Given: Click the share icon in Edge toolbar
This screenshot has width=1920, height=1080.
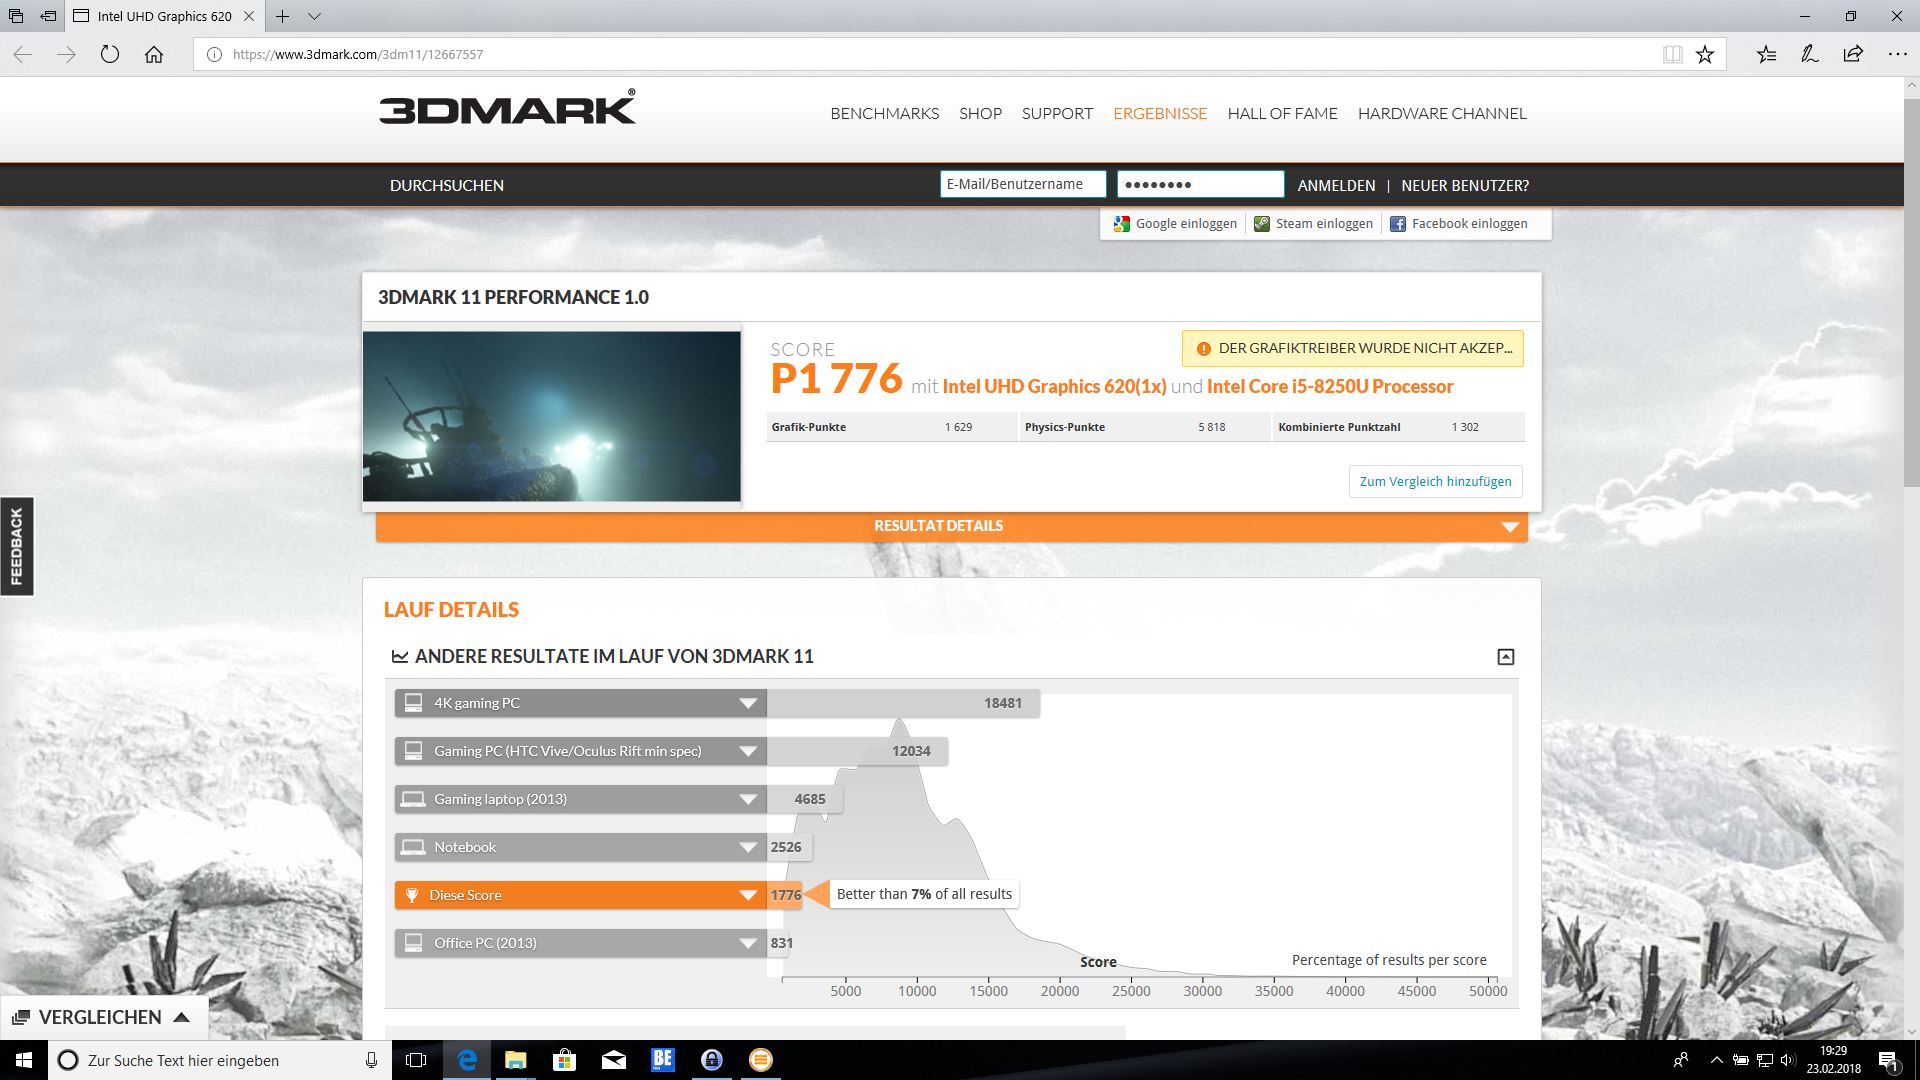Looking at the screenshot, I should point(1853,55).
